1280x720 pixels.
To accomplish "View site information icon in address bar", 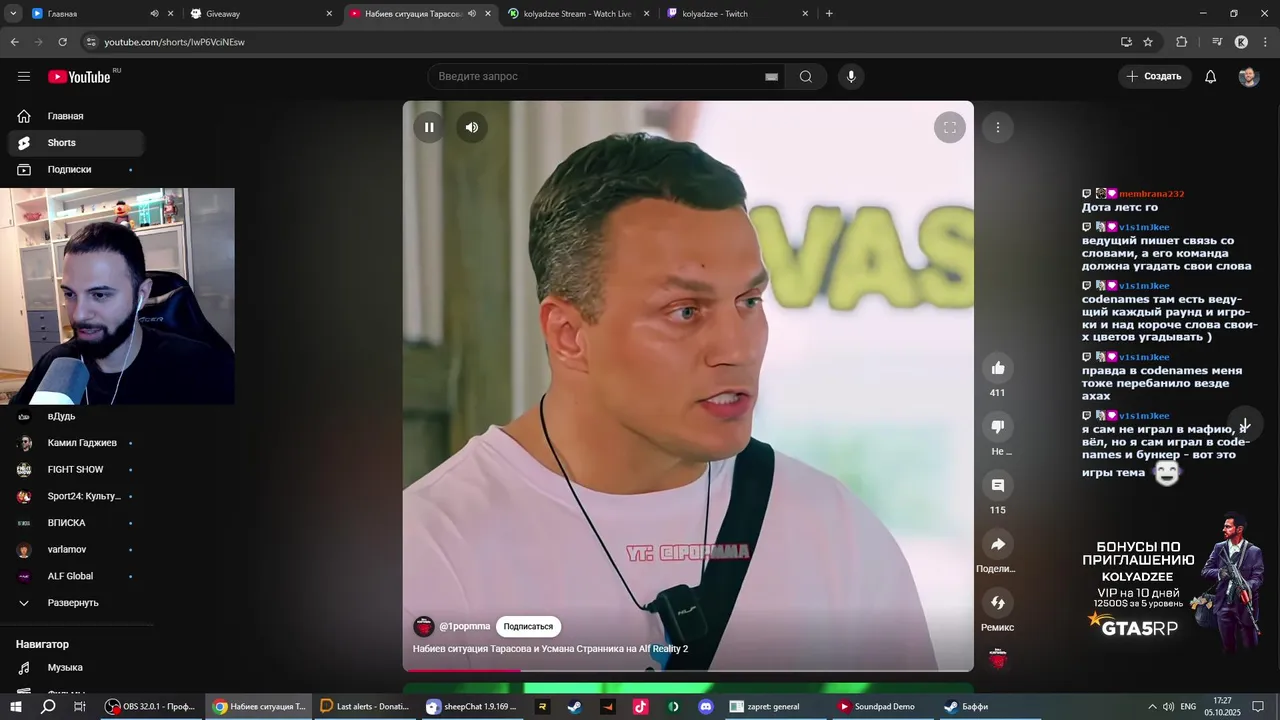I will click(x=91, y=42).
